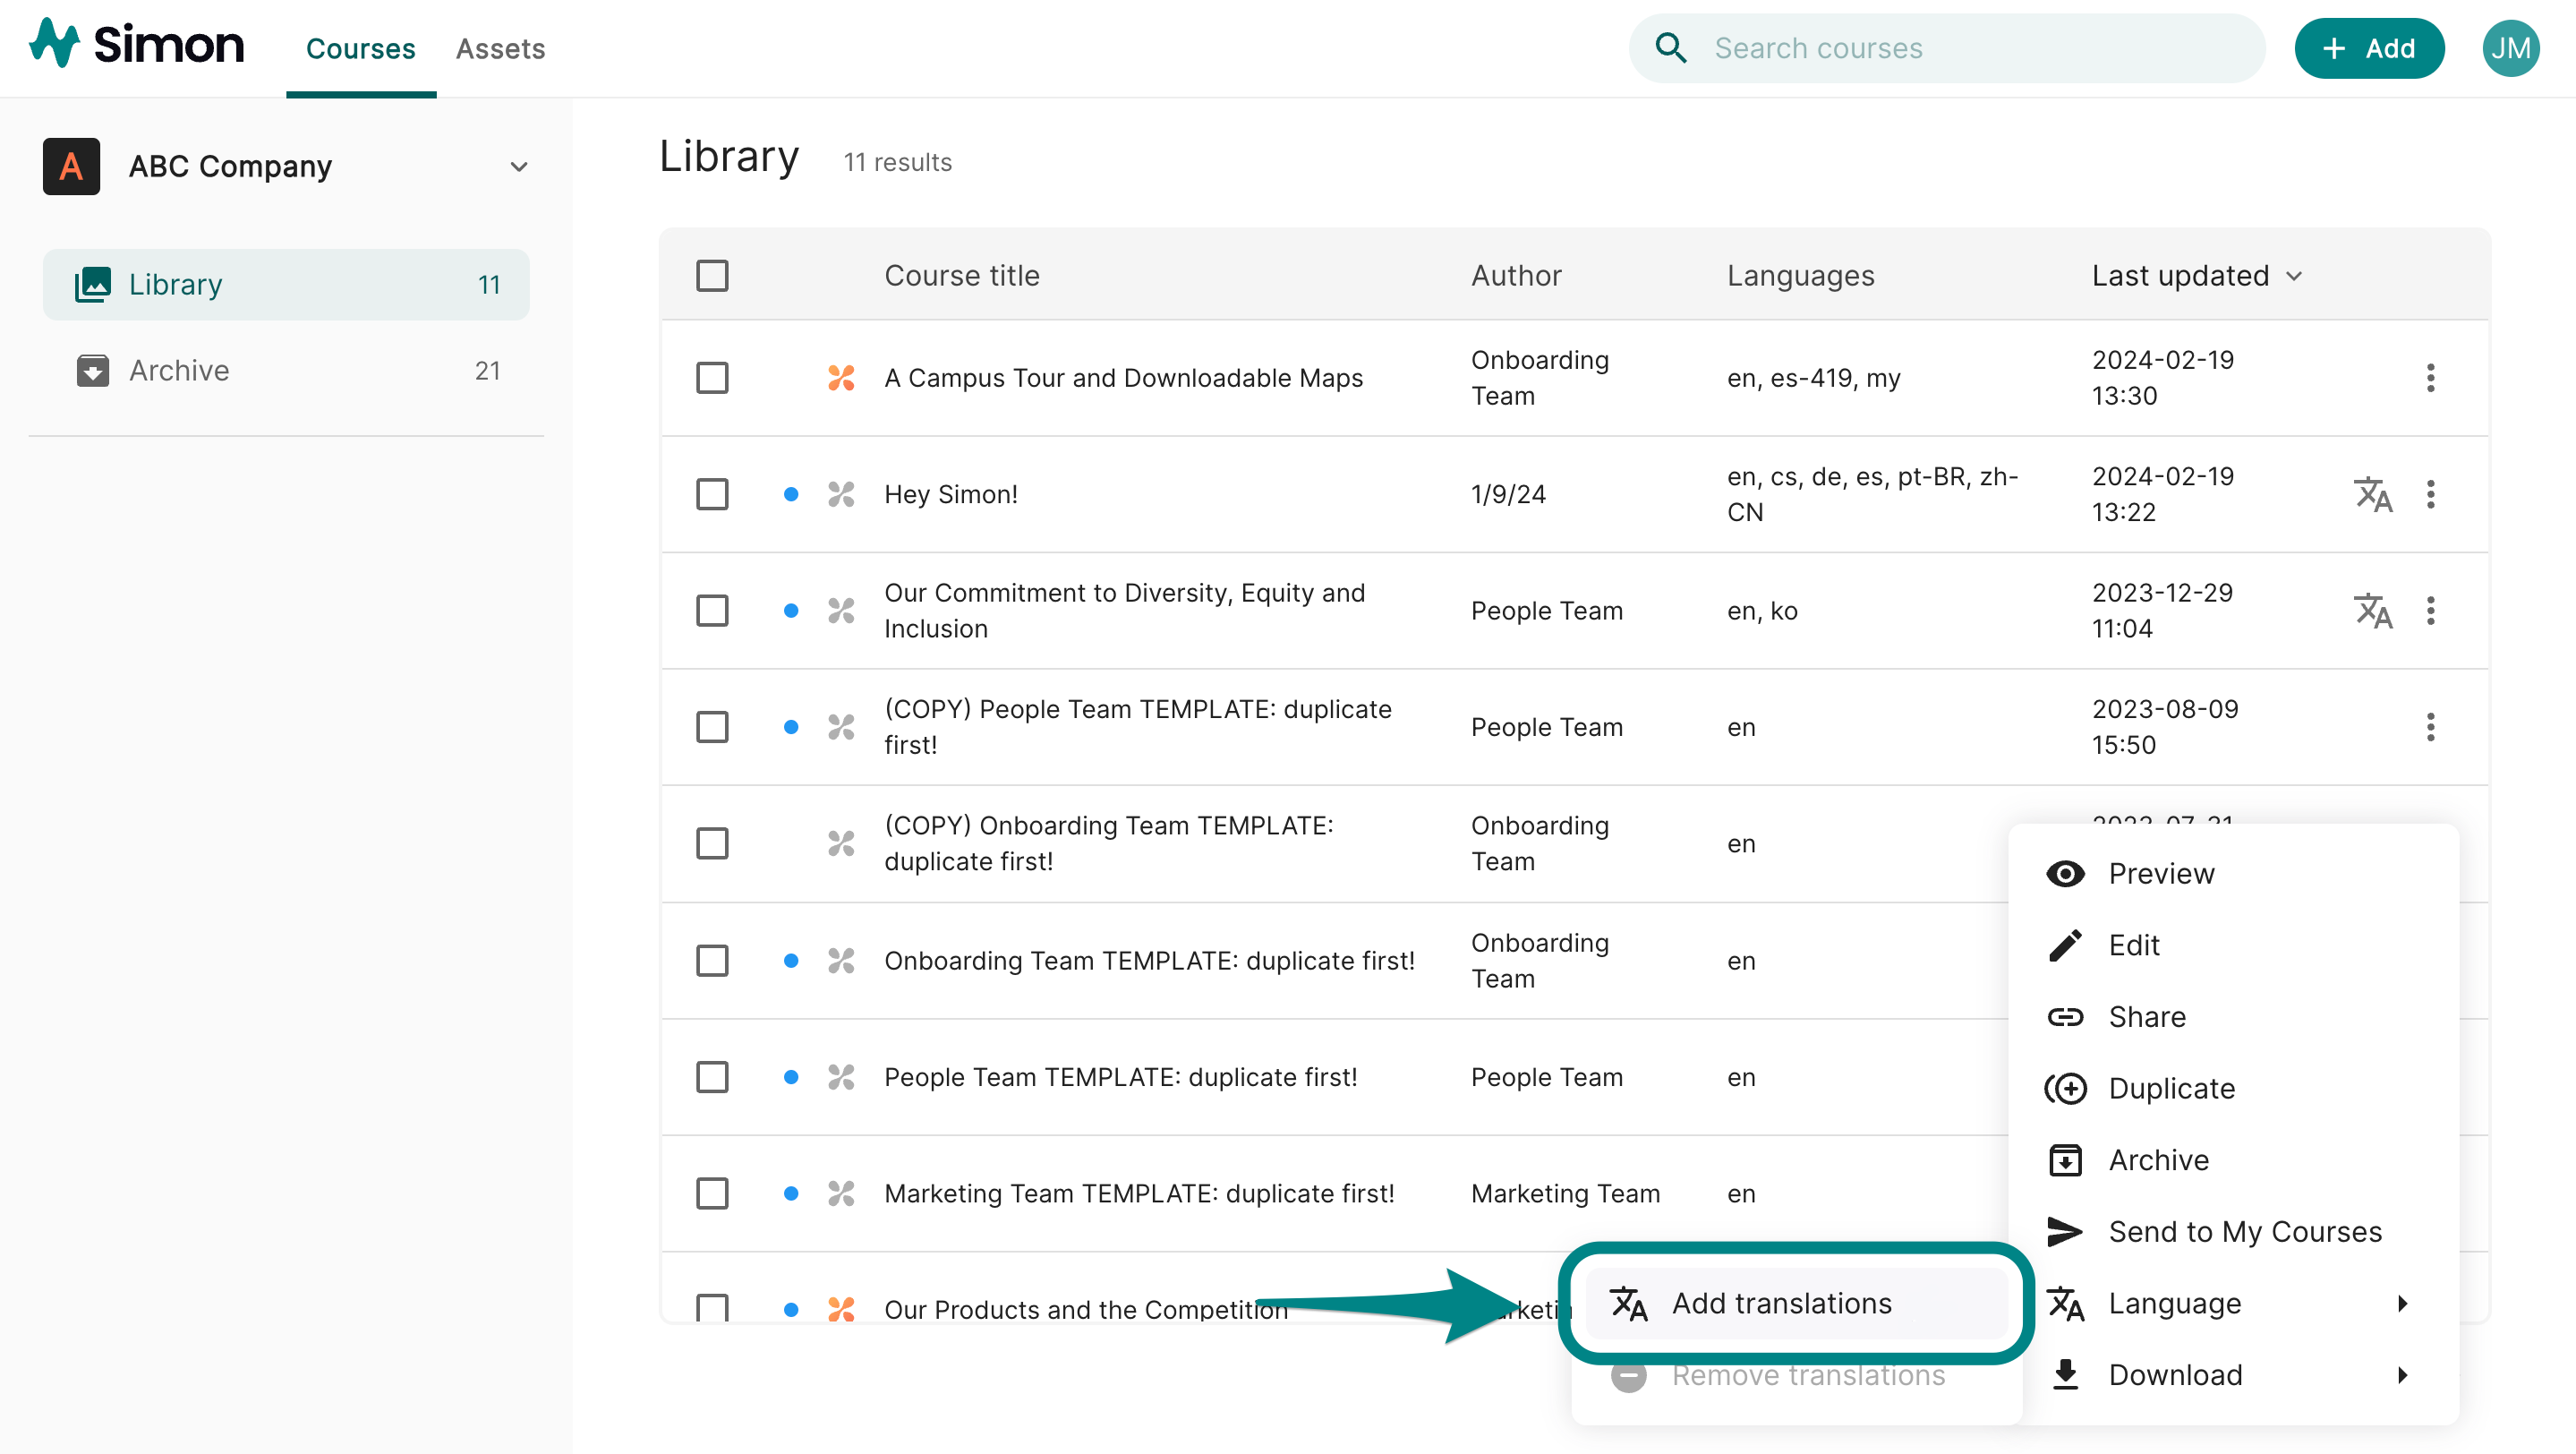The height and width of the screenshot is (1454, 2576).
Task: Check the A Campus Tour course checkbox
Action: (712, 378)
